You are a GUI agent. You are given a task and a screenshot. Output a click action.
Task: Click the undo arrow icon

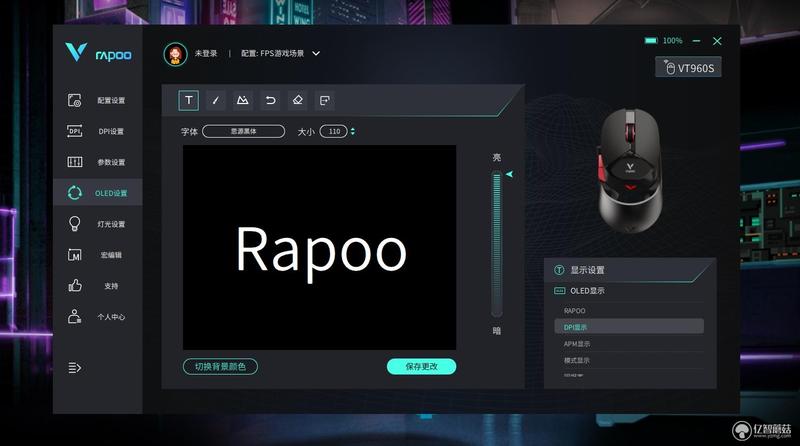pyautogui.click(x=270, y=101)
